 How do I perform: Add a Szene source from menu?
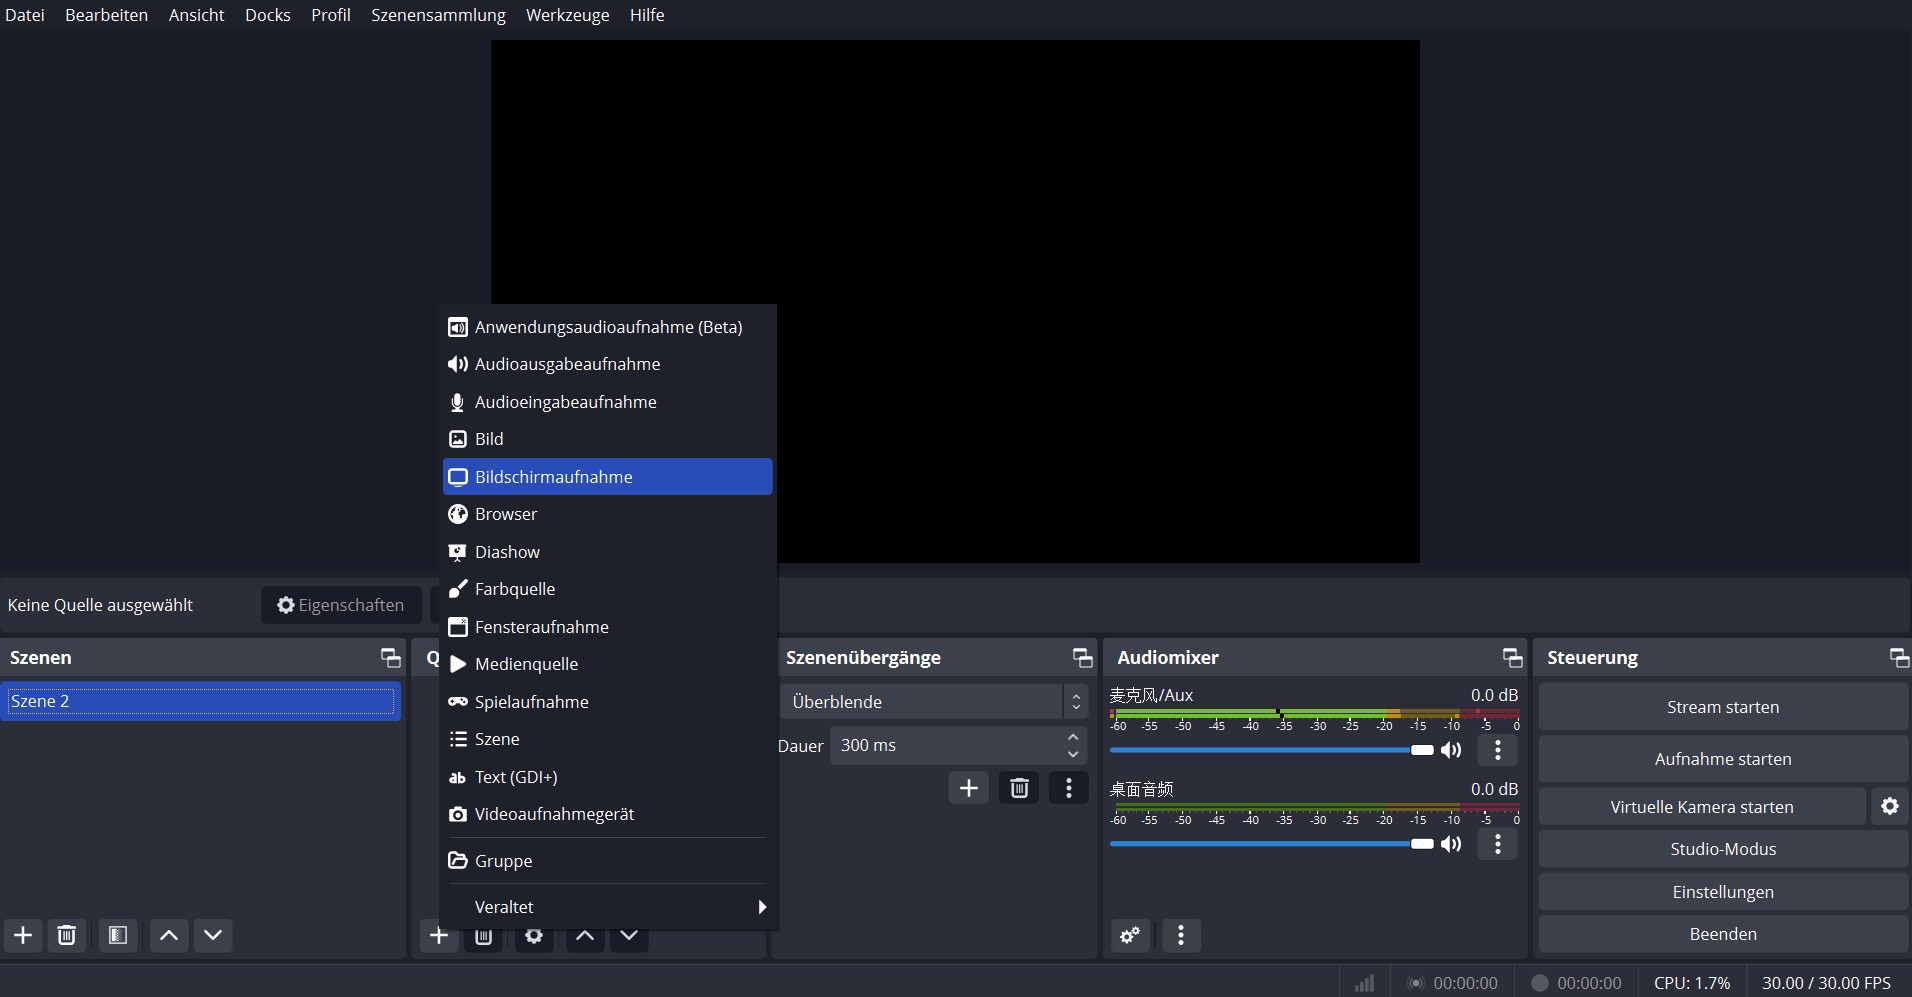point(608,739)
